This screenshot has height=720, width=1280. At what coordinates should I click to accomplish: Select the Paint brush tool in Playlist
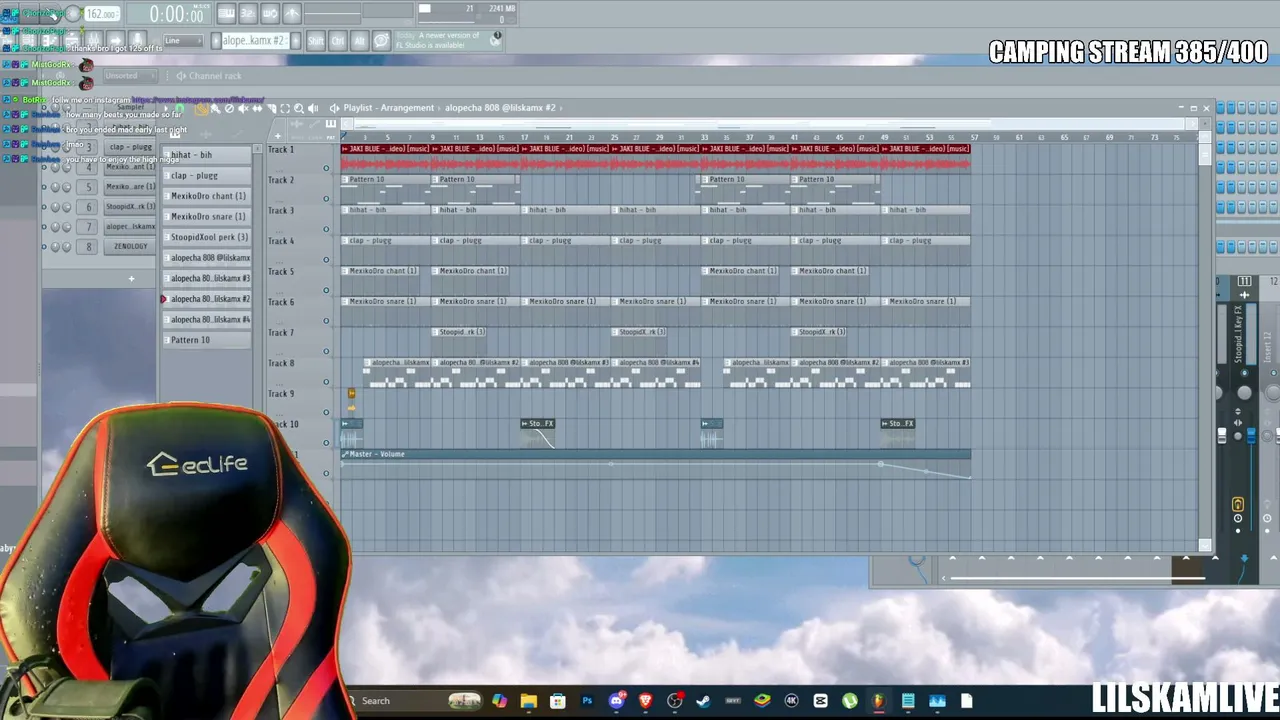tap(215, 108)
